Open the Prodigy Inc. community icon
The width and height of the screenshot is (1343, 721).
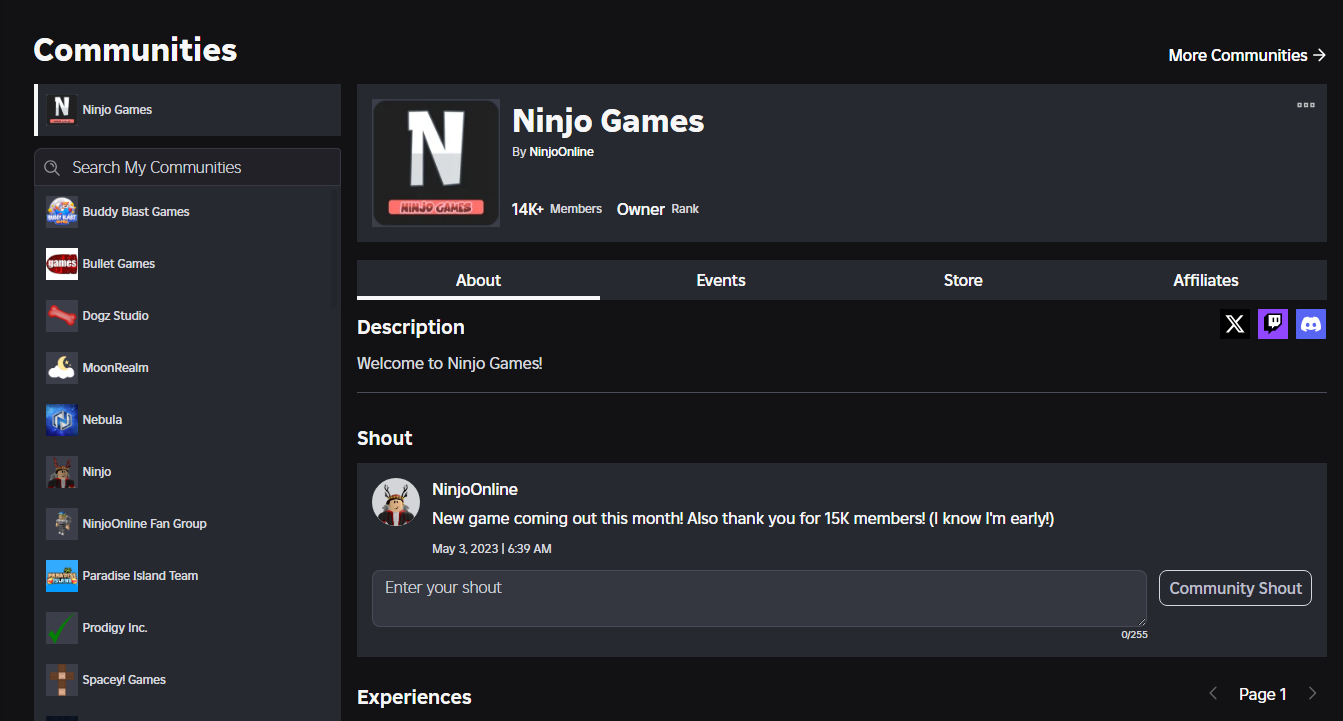point(61,627)
